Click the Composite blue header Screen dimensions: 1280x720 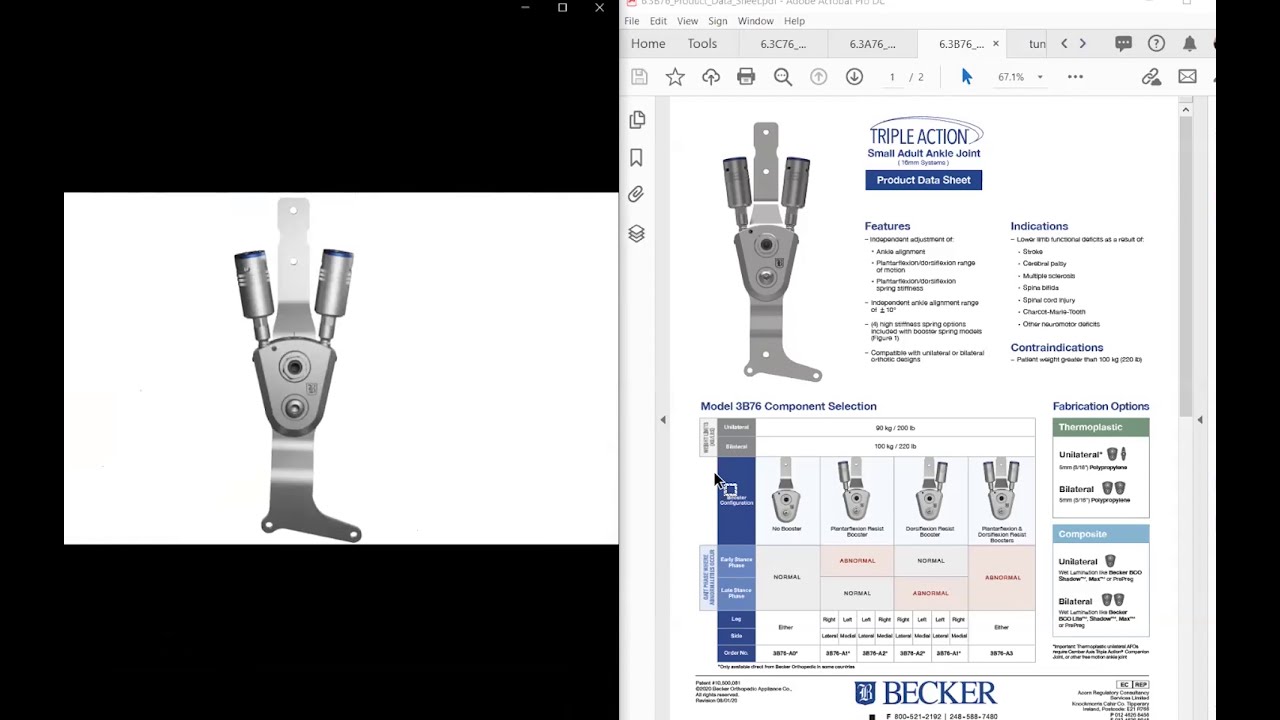tap(1101, 534)
